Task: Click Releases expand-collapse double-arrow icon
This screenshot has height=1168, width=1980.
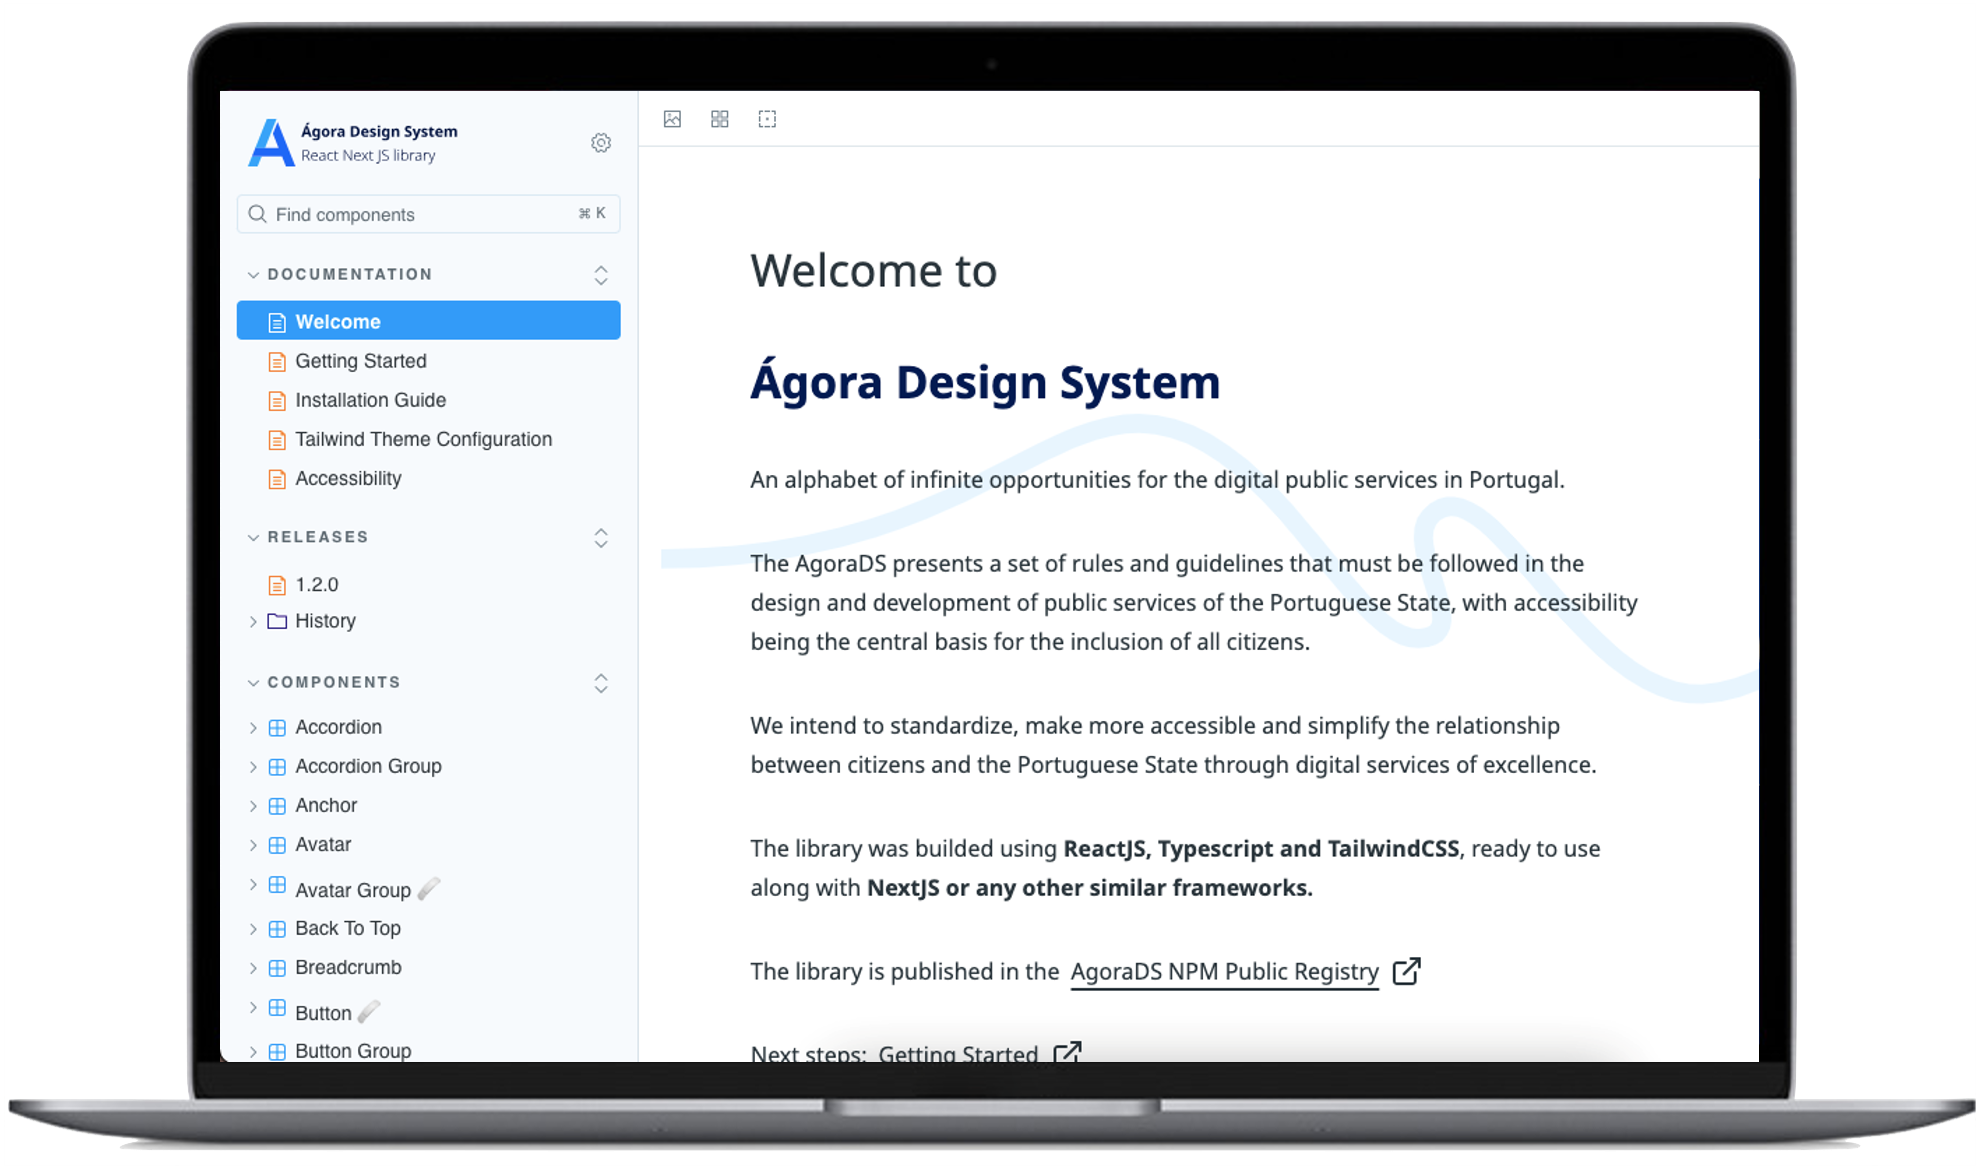Action: 601,538
